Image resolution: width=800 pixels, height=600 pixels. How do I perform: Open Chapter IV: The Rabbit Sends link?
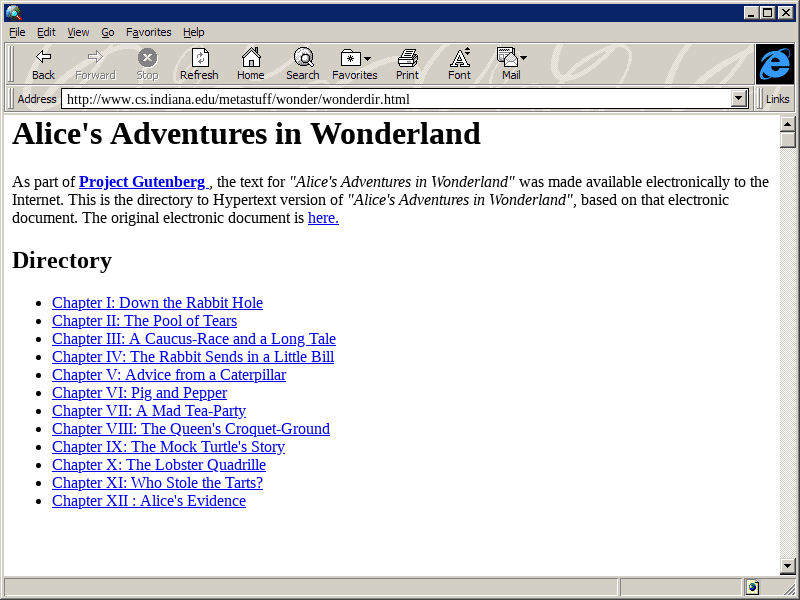tap(193, 357)
